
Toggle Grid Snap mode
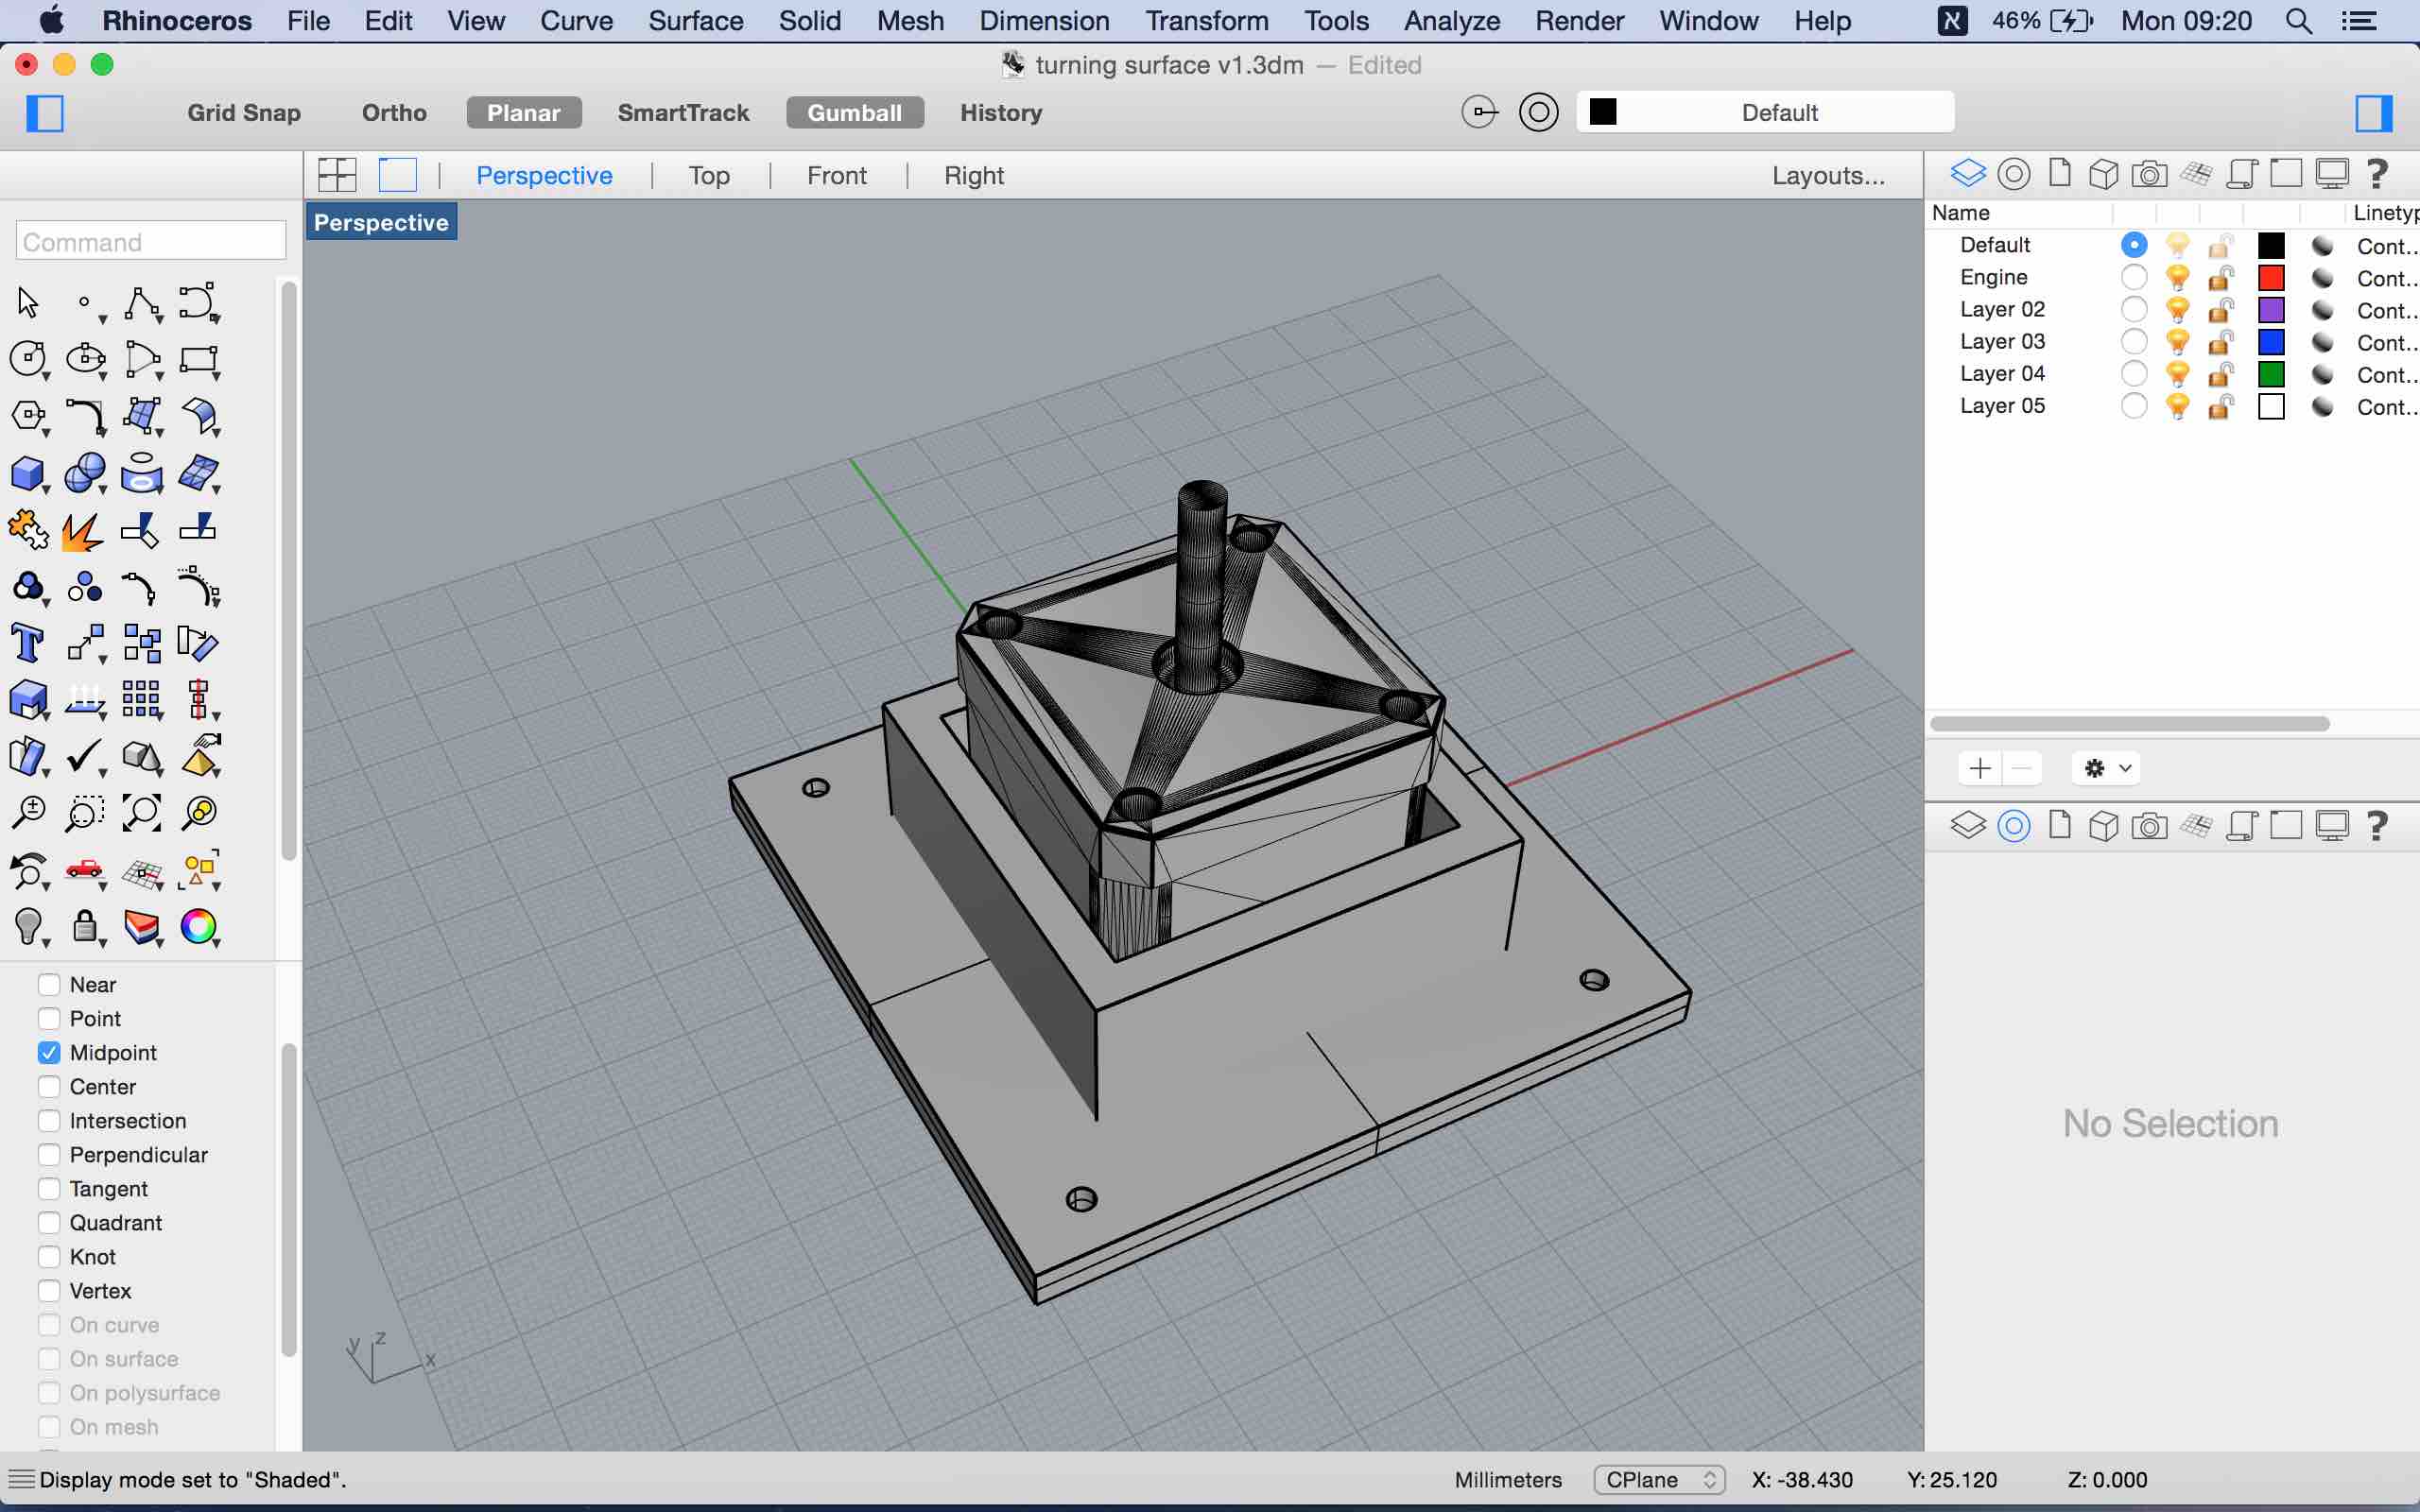(x=244, y=113)
